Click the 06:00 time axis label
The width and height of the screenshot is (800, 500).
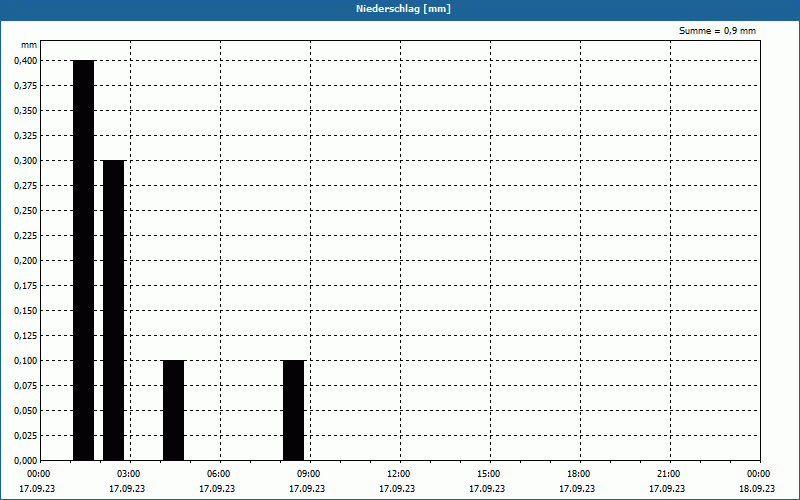218,474
